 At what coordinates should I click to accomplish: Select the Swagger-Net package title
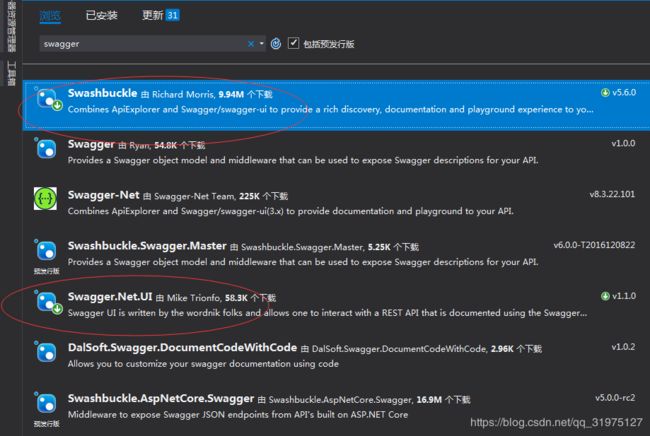pos(104,195)
